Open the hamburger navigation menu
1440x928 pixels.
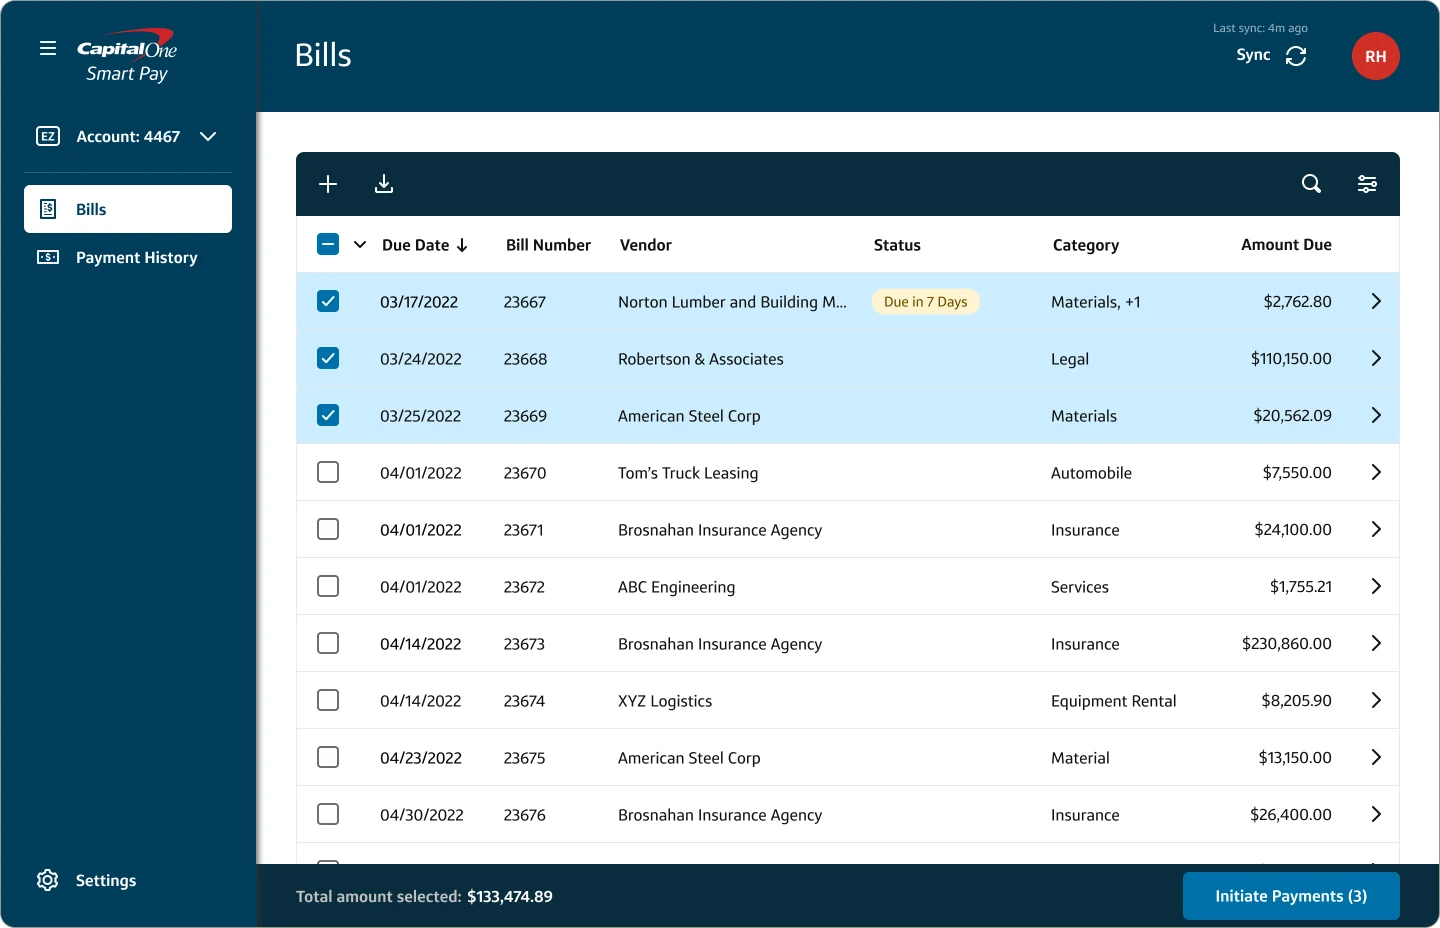coord(48,48)
